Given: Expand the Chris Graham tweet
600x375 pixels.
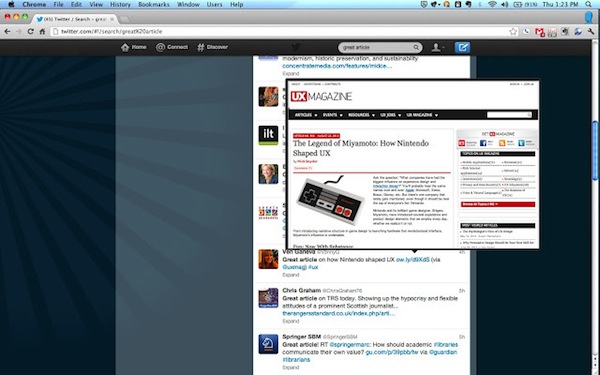Looking at the screenshot, I should point(291,321).
